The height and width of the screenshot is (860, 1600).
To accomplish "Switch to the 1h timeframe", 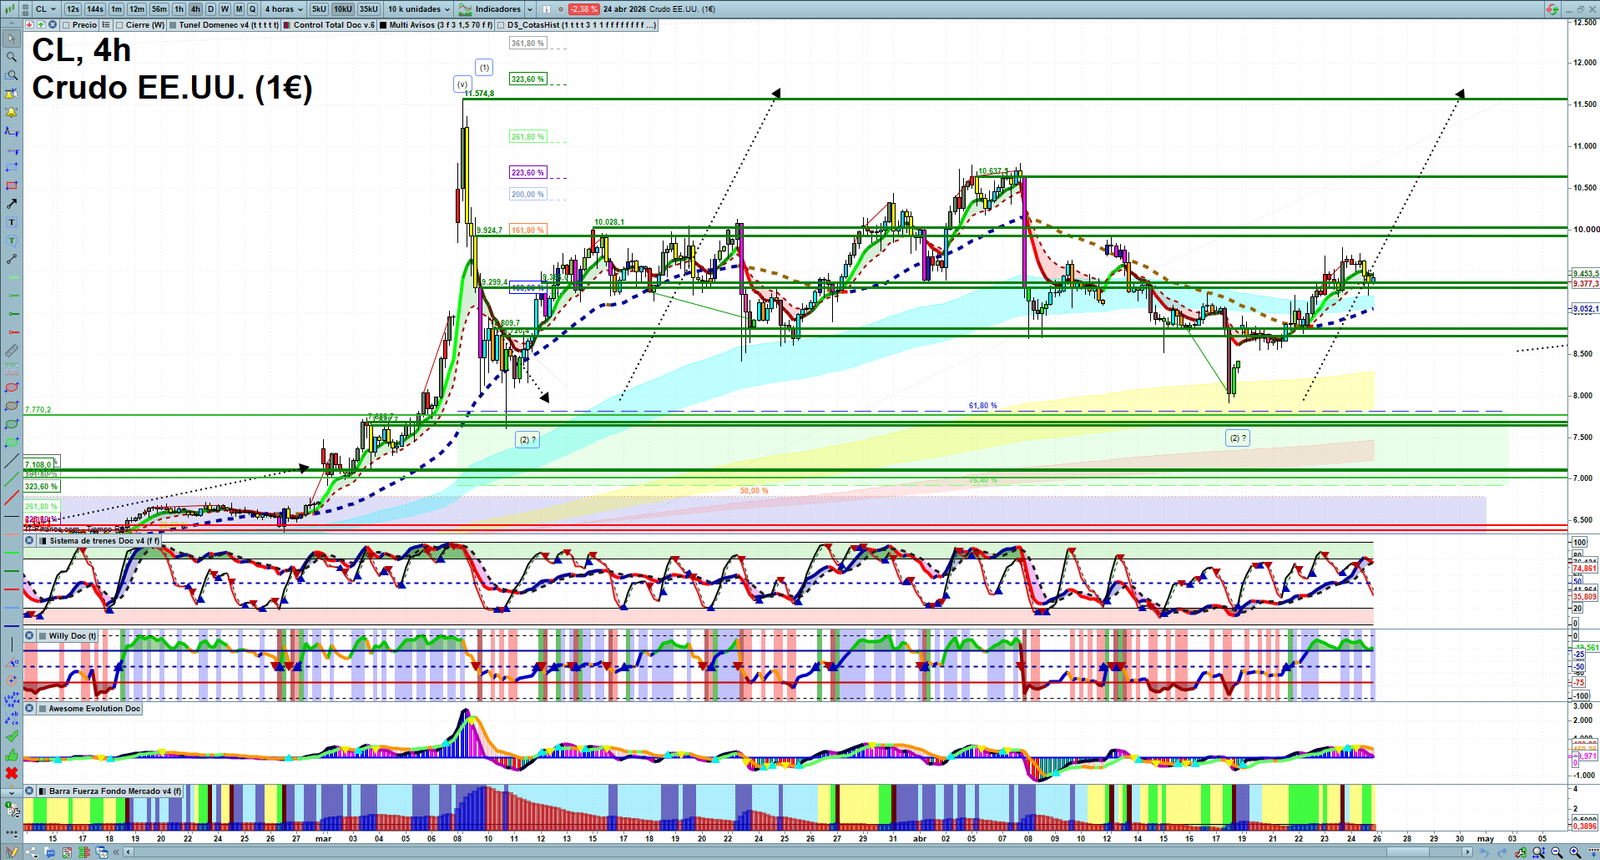I will 179,9.
